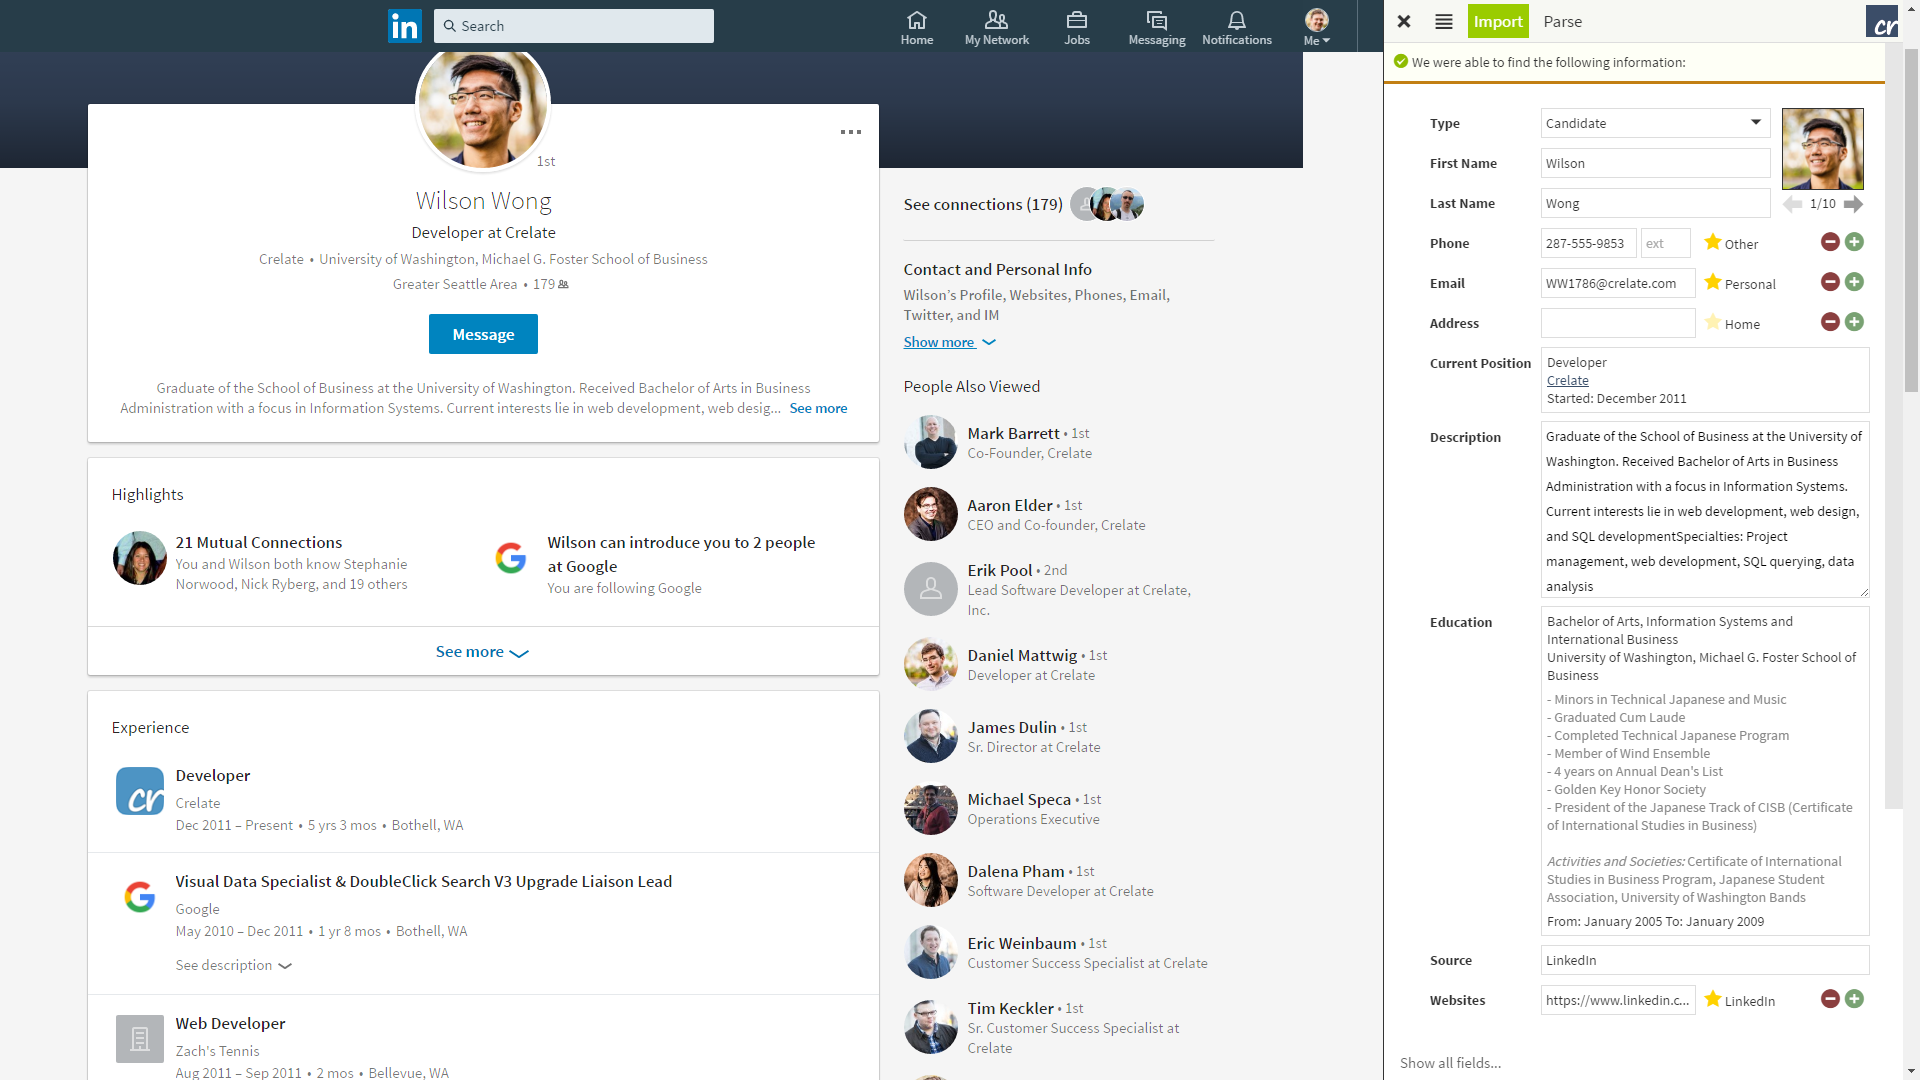Switch to the Parse tab
This screenshot has width=1920, height=1080.
(x=1562, y=22)
